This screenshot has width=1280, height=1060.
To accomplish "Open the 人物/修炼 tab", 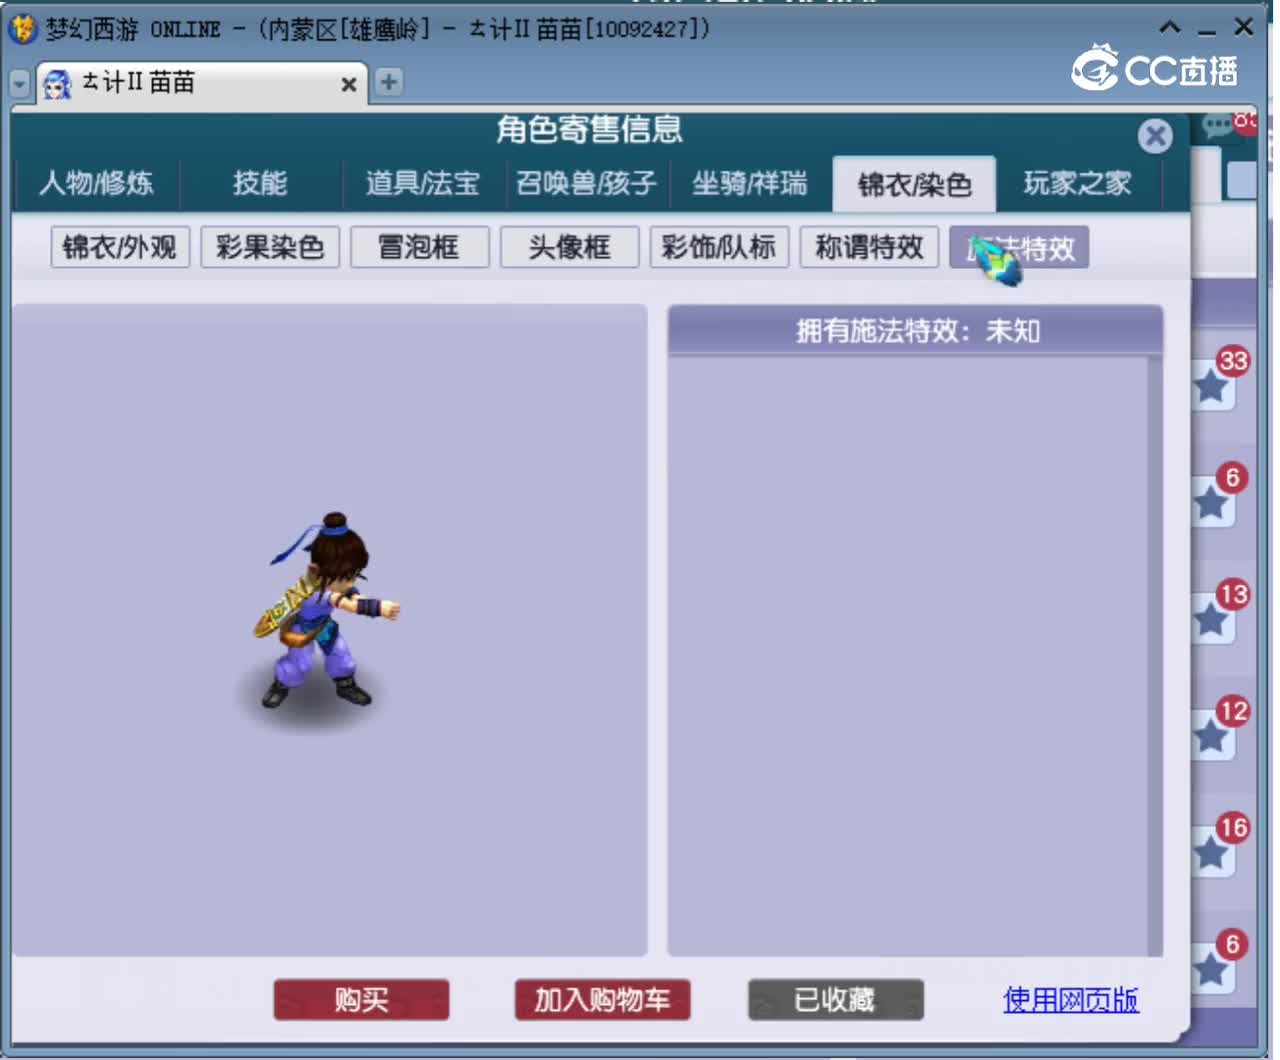I will click(x=97, y=183).
